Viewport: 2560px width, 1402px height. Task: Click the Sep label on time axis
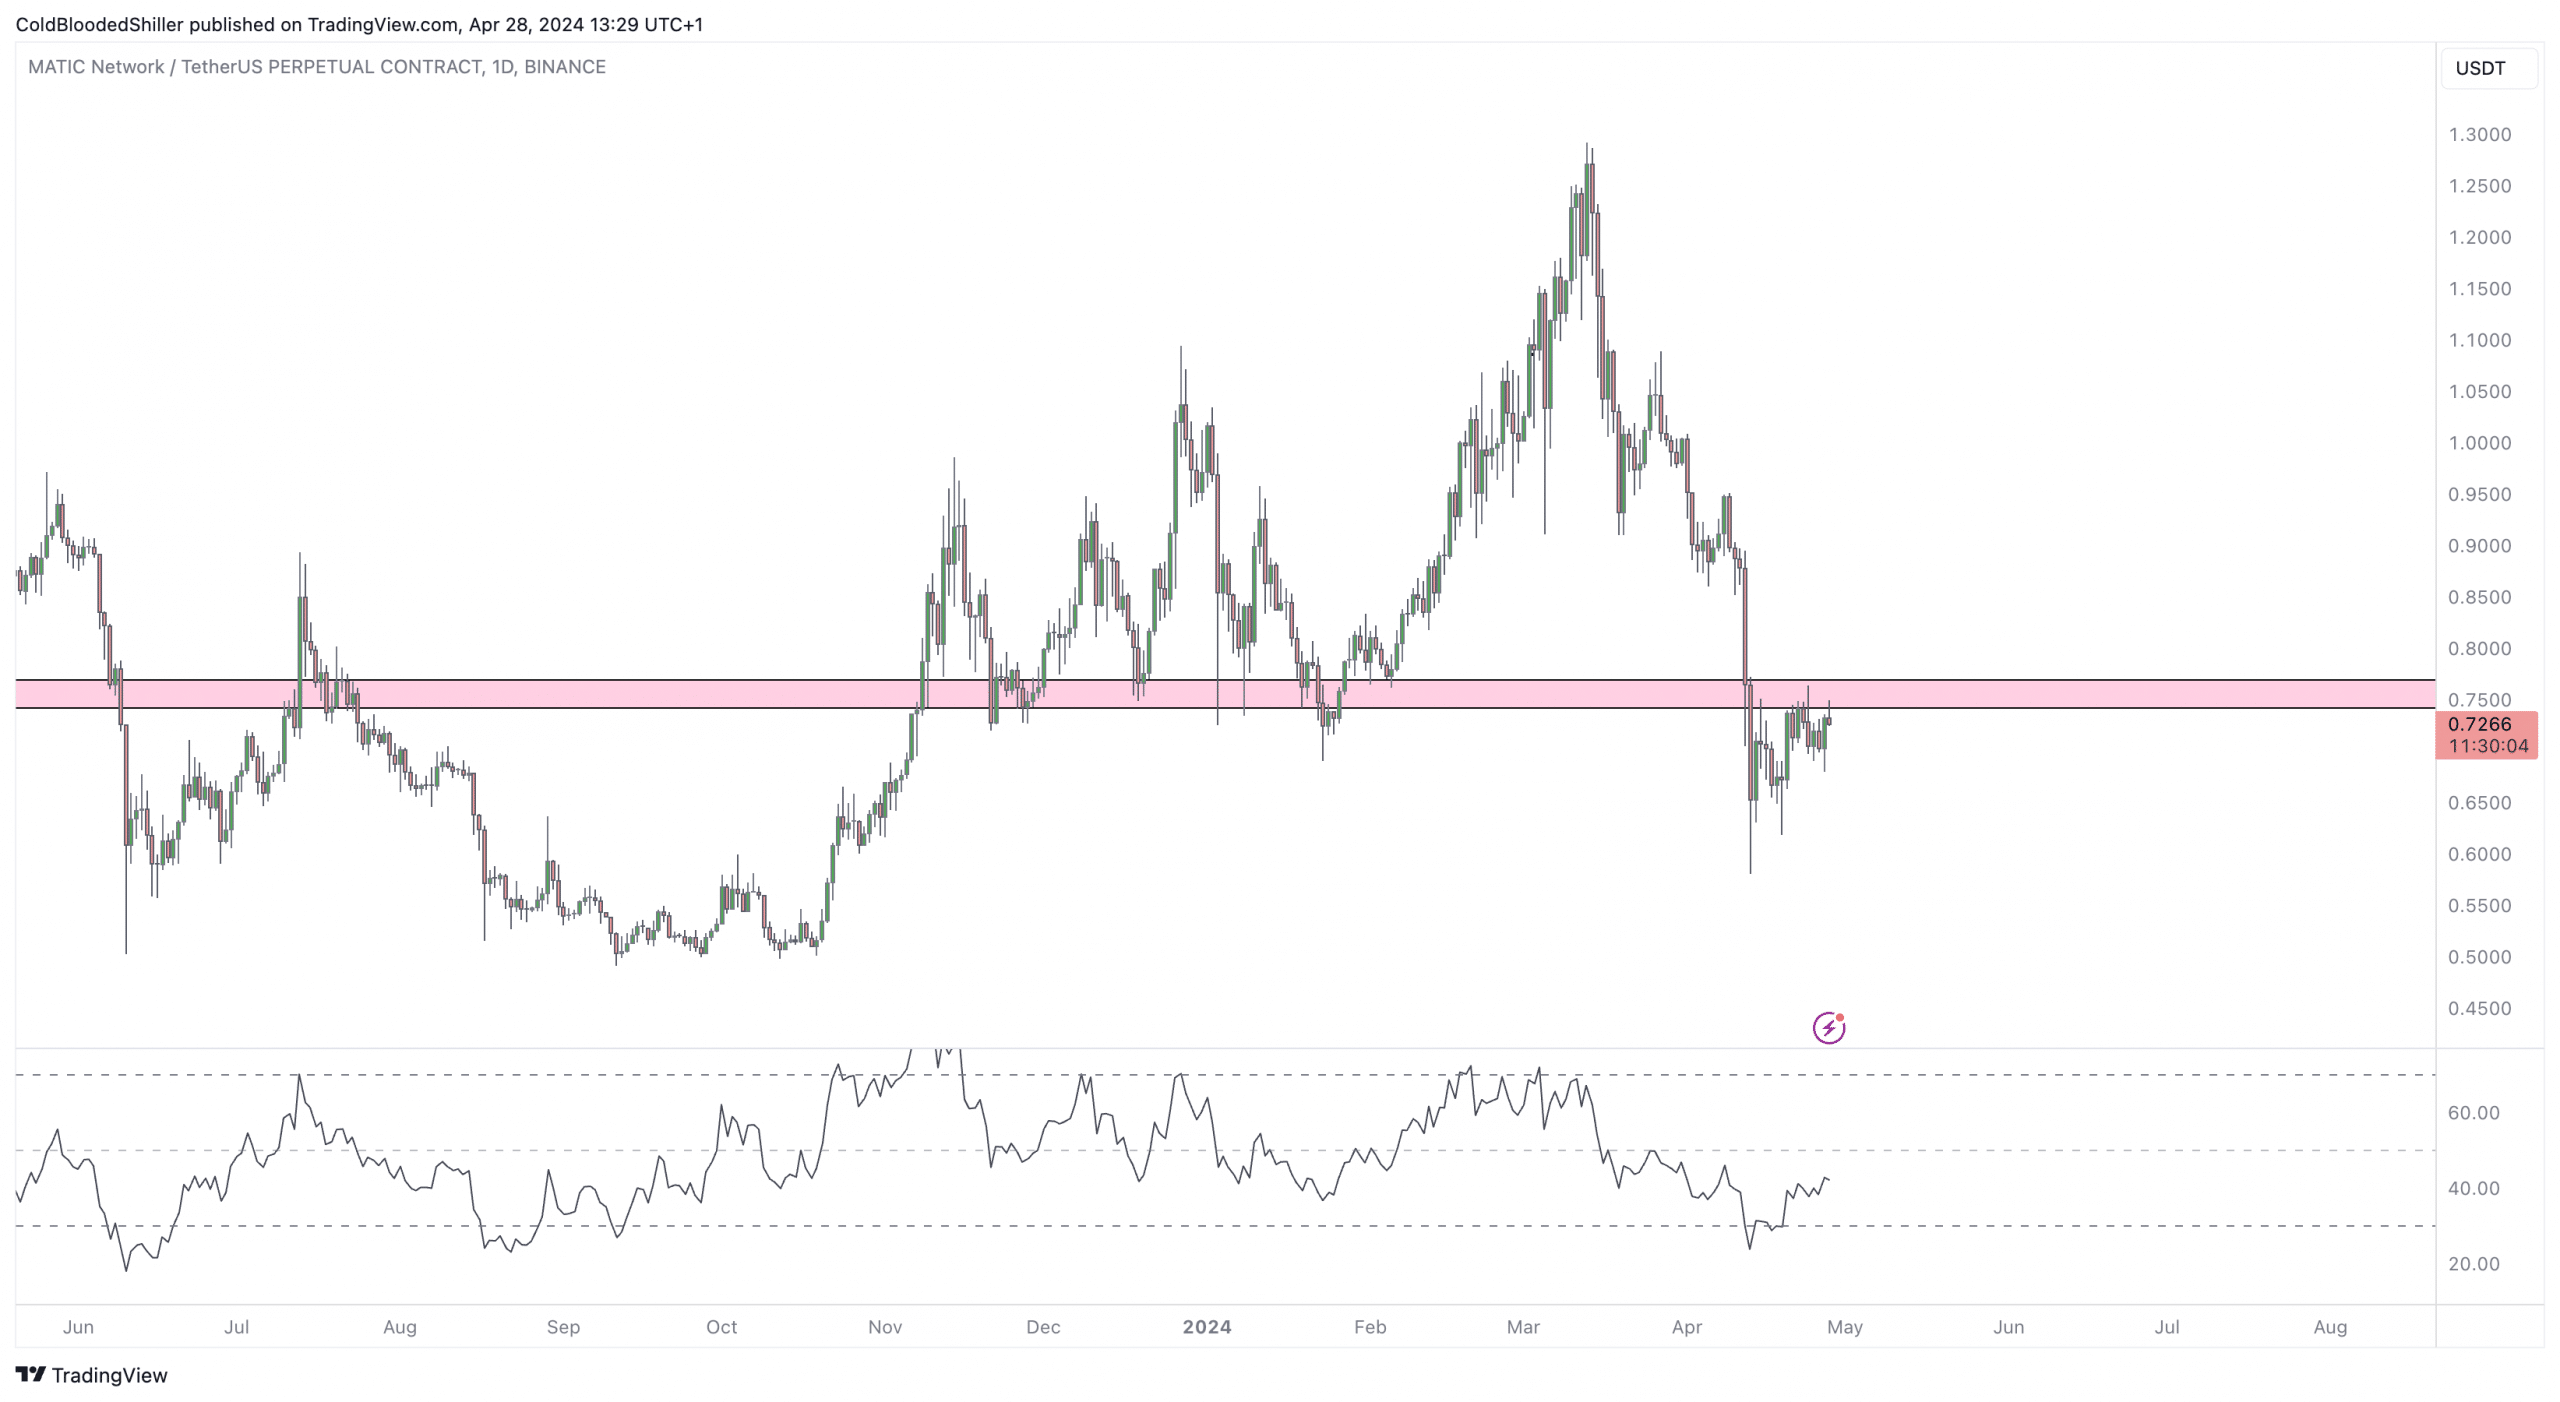pos(563,1327)
